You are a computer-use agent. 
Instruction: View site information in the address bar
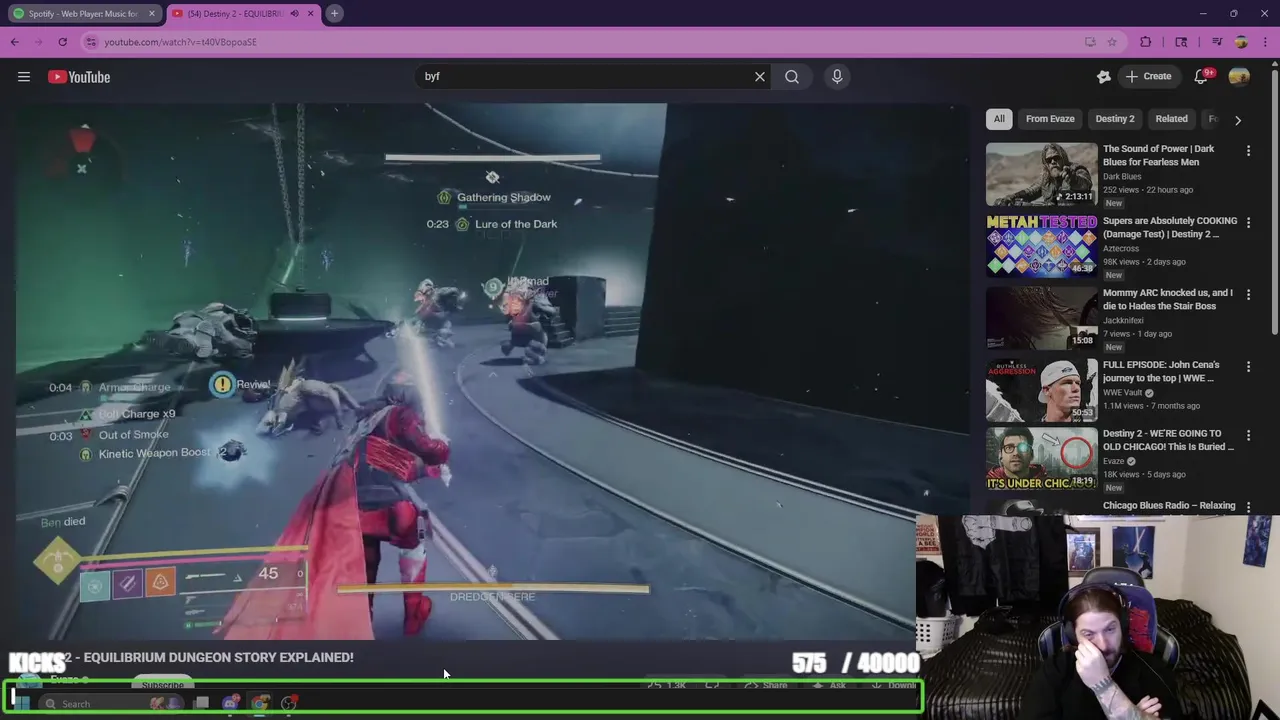pos(91,42)
